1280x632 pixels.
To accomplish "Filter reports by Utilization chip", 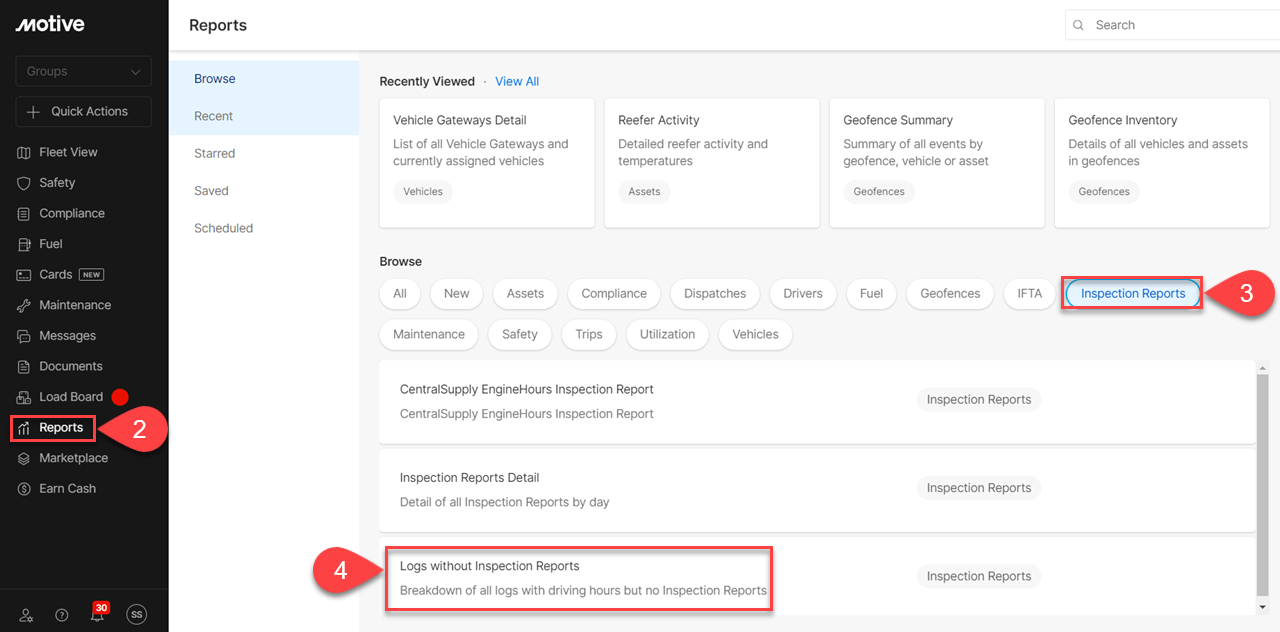I will click(x=667, y=334).
